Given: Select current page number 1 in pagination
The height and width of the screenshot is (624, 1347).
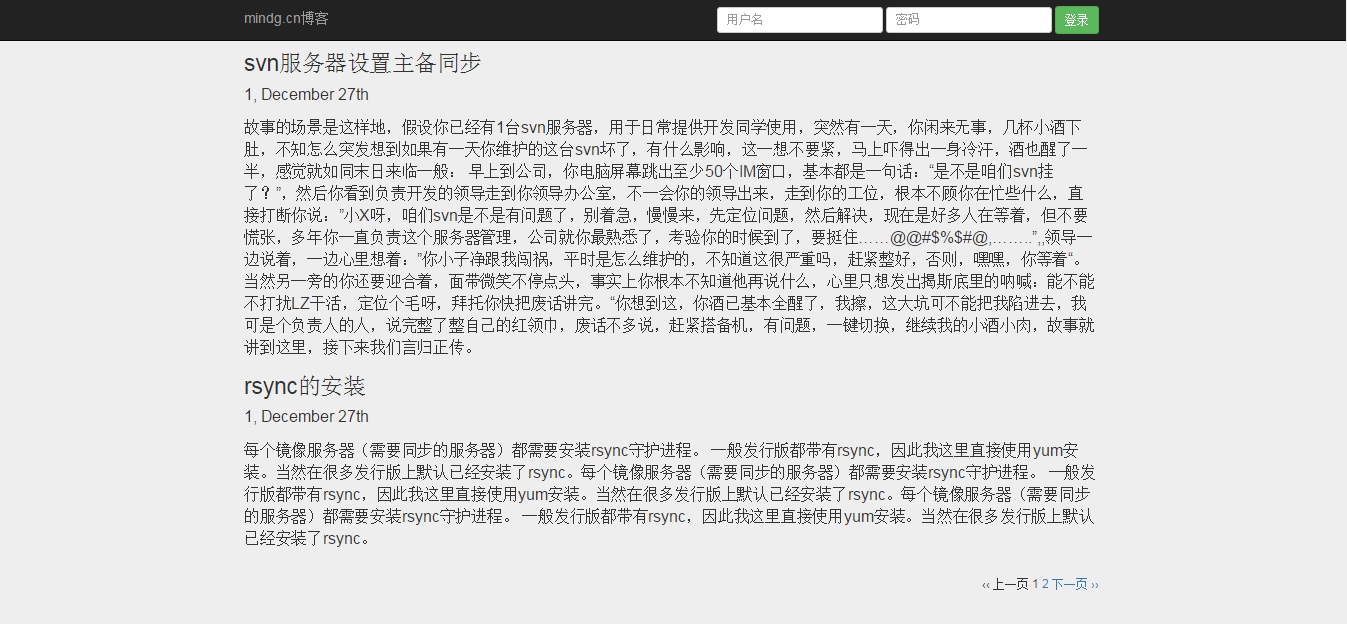Looking at the screenshot, I should pos(1036,584).
